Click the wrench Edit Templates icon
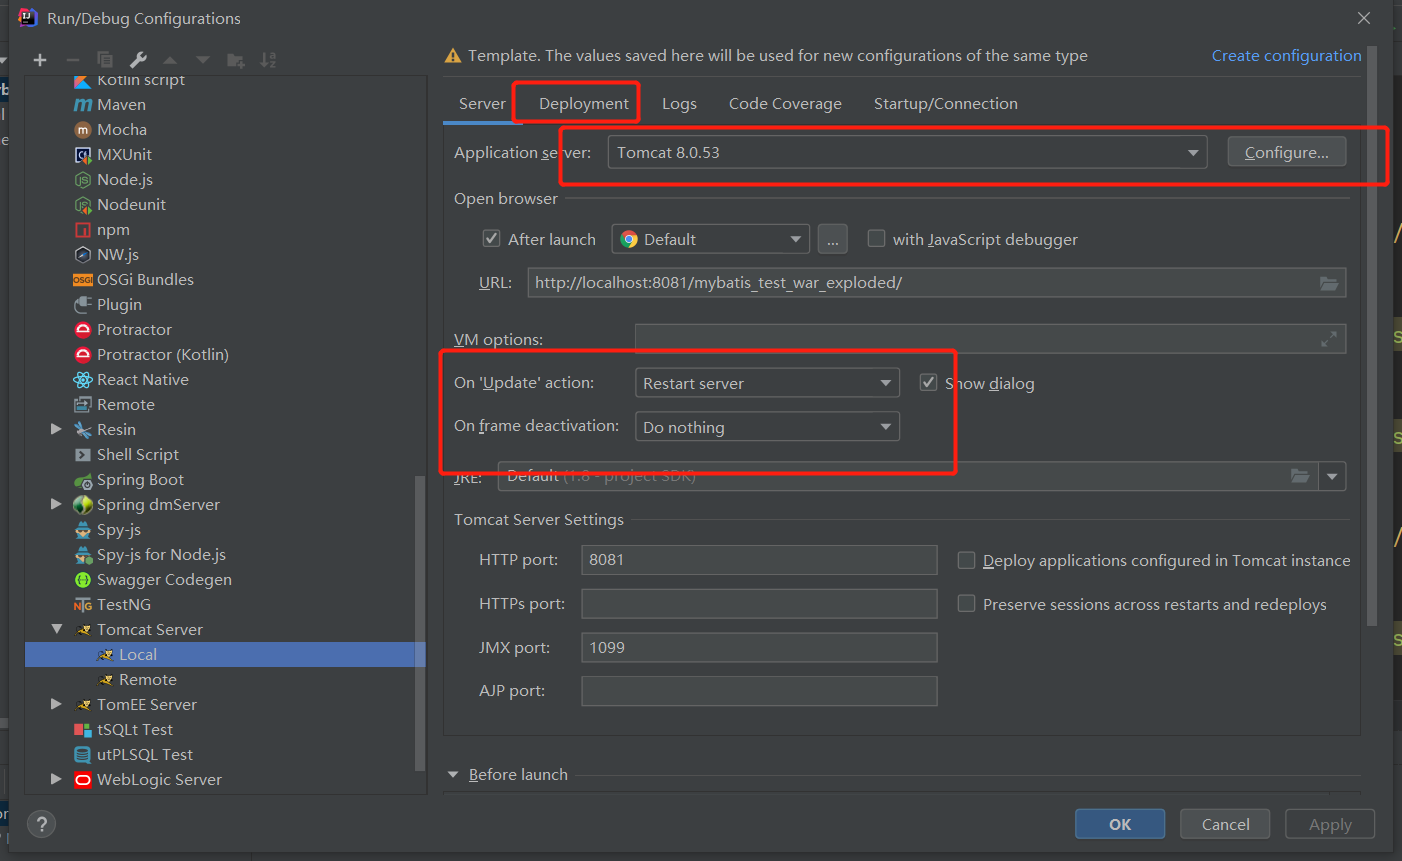Image resolution: width=1402 pixels, height=861 pixels. (138, 60)
